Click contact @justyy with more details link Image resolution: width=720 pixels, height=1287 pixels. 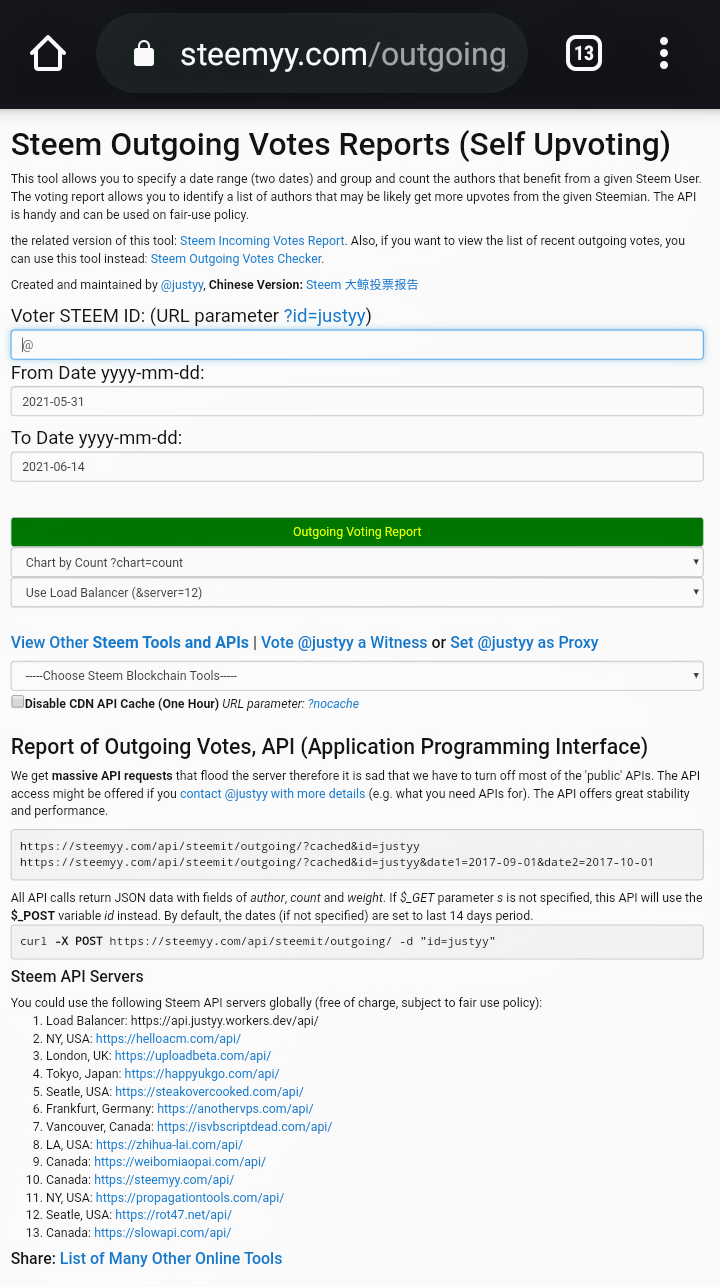273,794
